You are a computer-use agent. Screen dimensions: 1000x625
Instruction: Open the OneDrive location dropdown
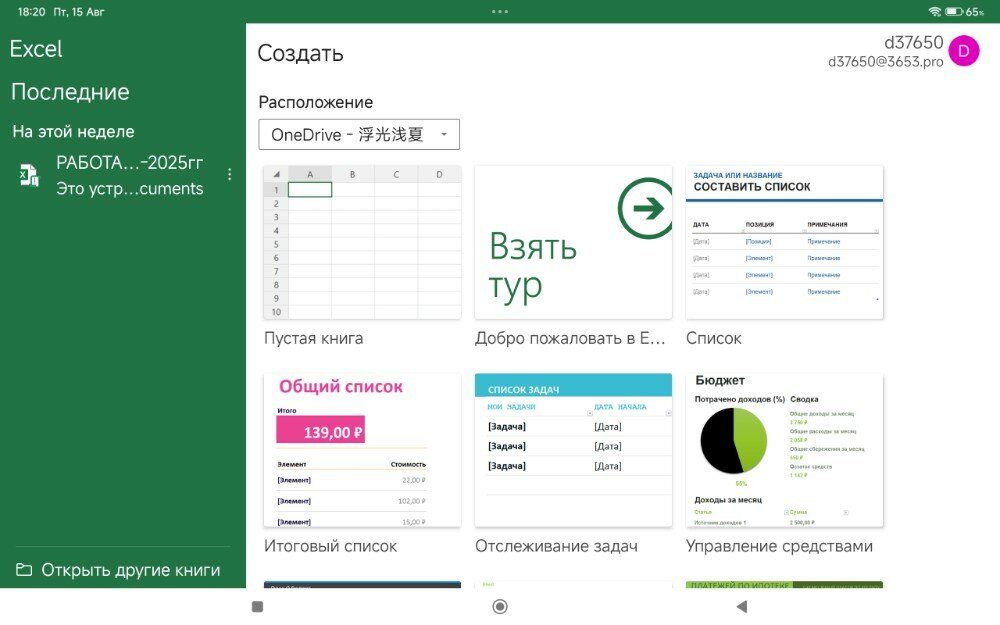(x=359, y=135)
